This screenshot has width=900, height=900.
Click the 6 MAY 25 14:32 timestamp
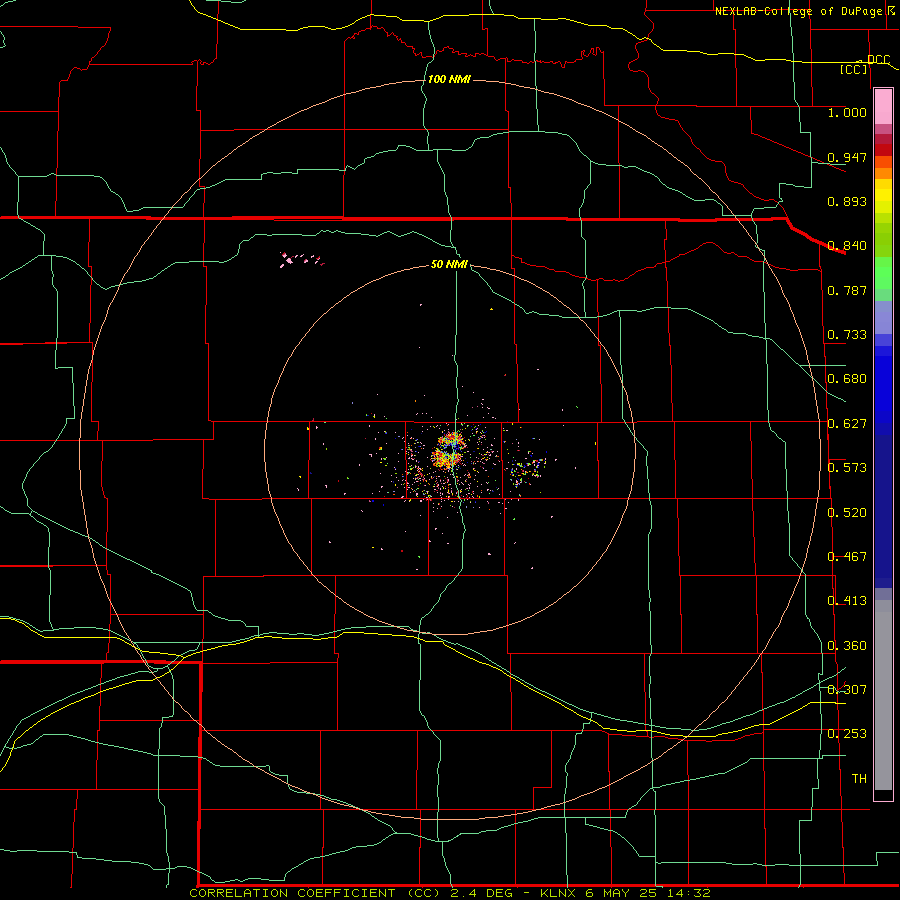click(x=648, y=893)
